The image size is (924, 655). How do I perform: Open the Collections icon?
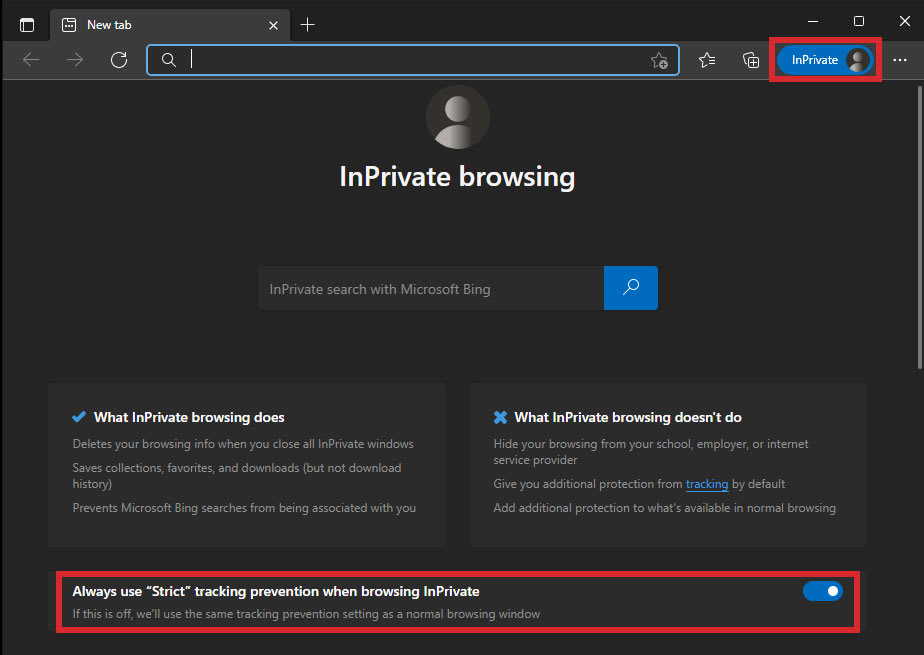coord(751,59)
